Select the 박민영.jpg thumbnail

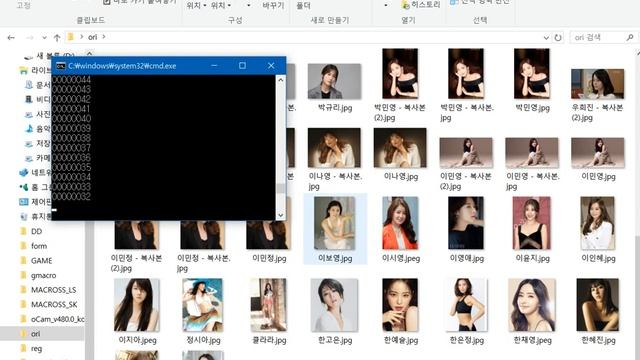532,73
